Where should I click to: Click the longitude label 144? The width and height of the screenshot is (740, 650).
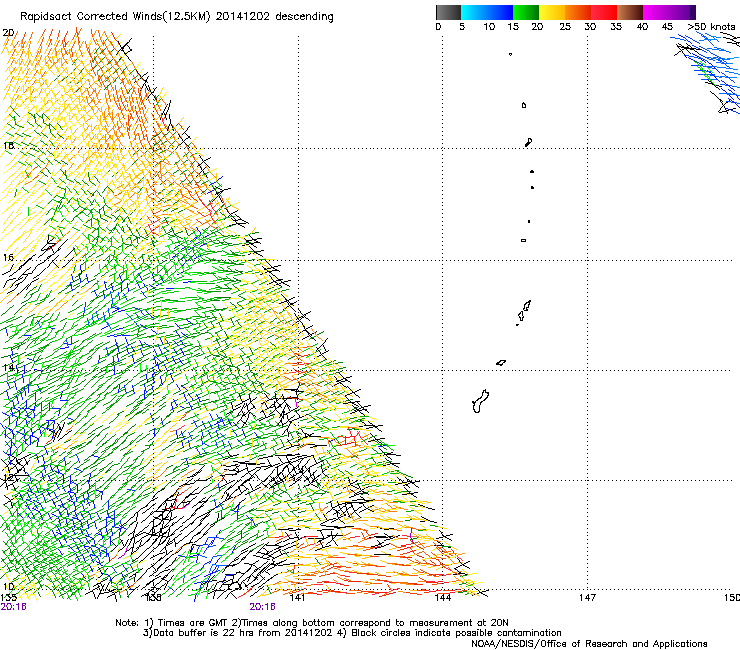[x=442, y=598]
